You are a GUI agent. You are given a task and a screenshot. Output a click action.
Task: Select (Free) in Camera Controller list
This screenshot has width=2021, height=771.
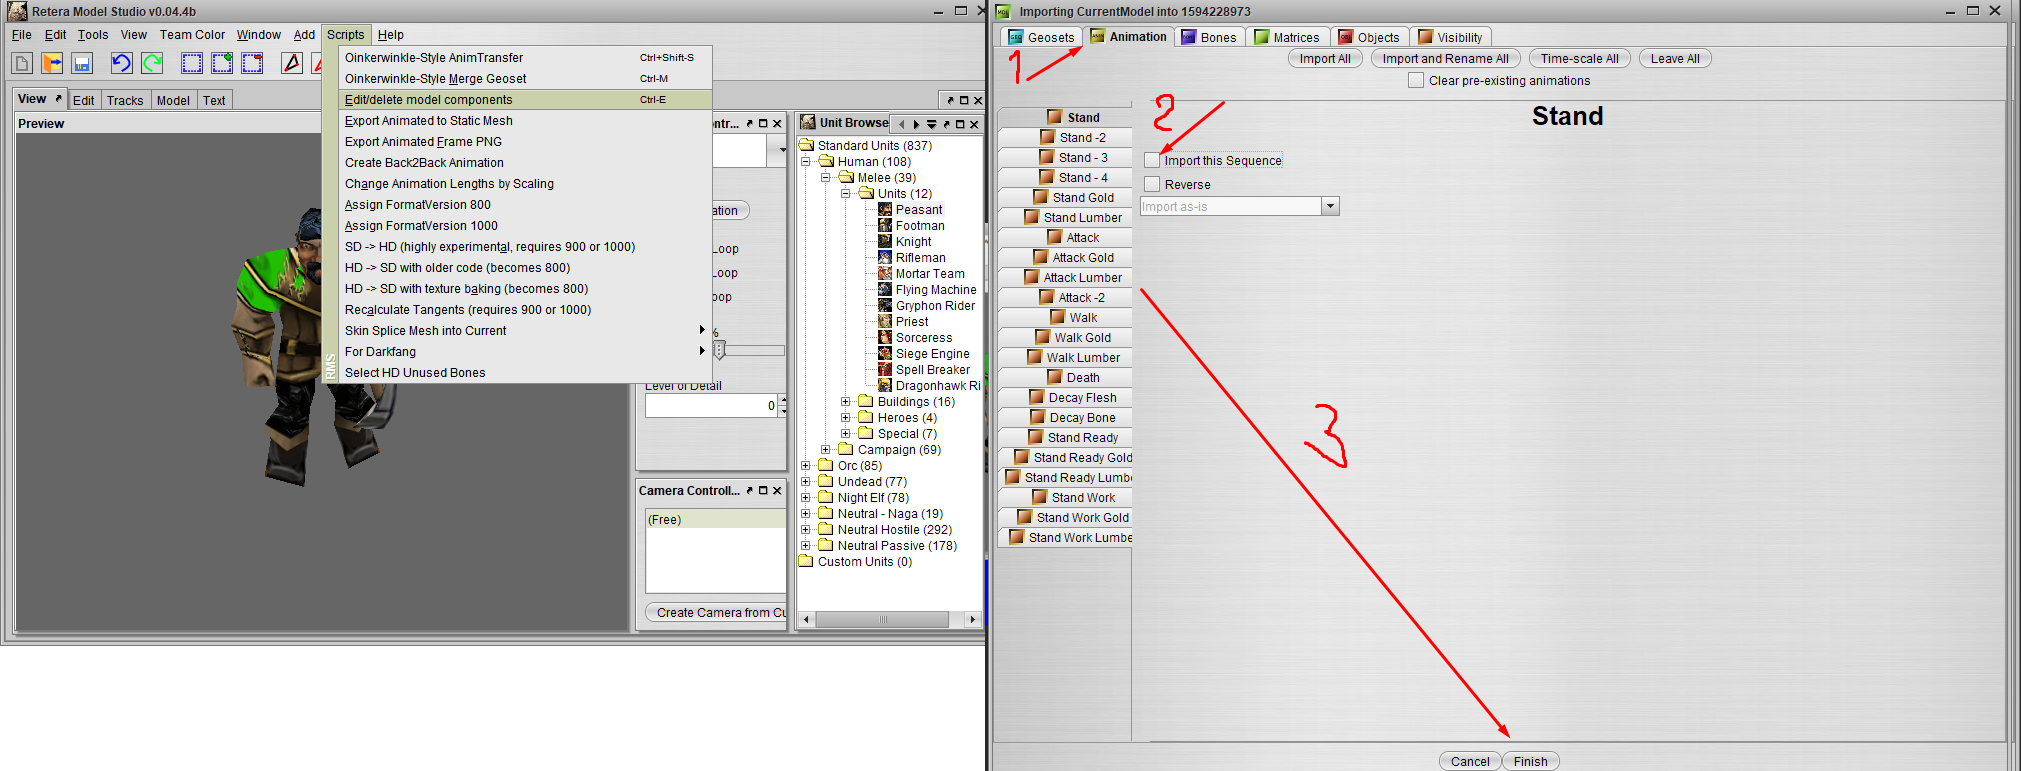[x=716, y=520]
